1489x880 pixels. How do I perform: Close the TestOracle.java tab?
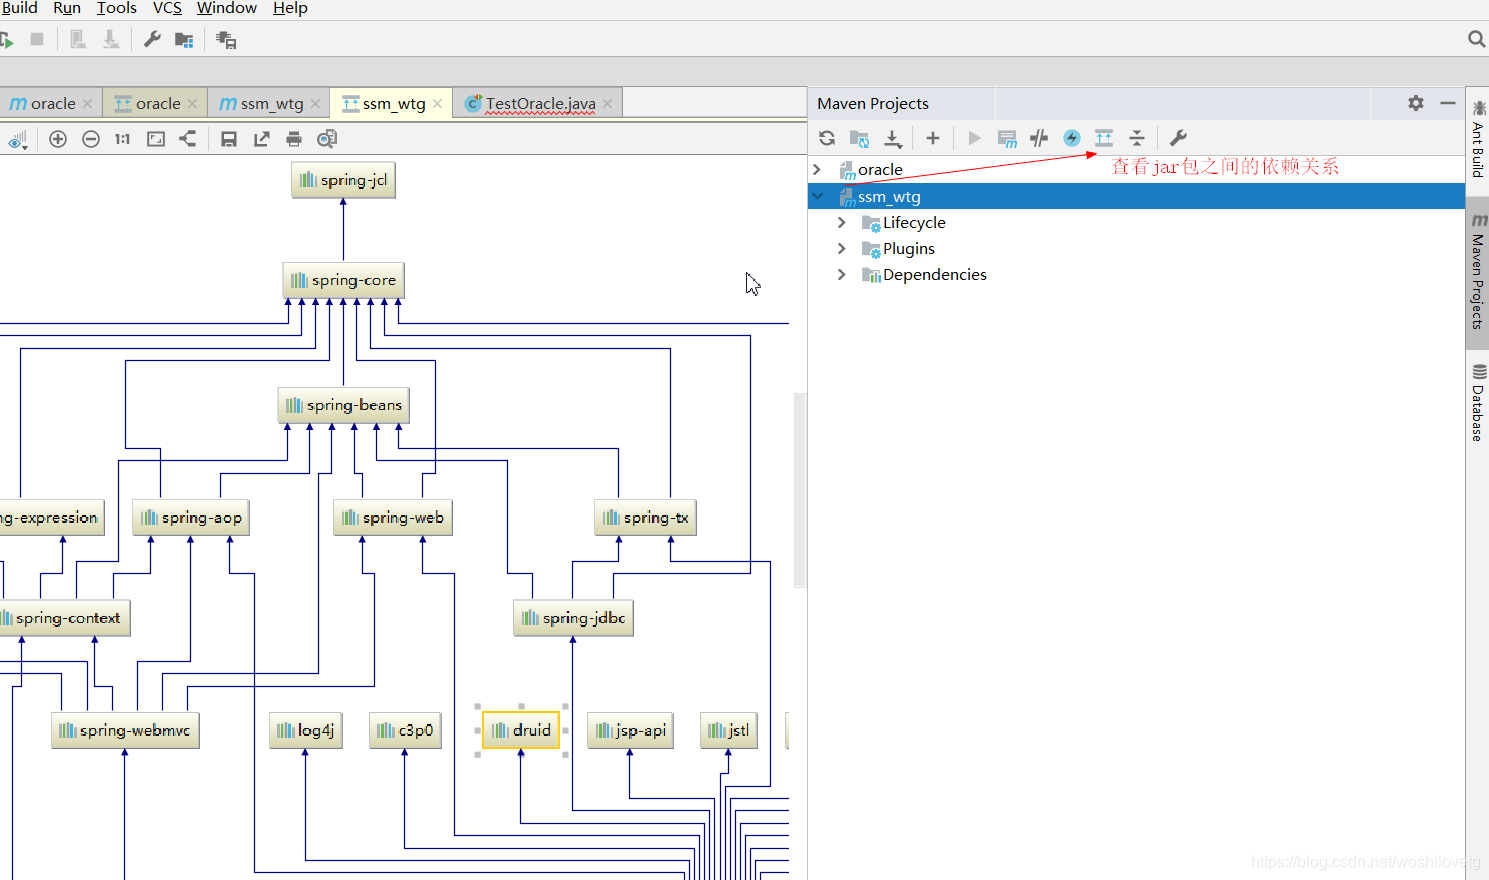607,103
